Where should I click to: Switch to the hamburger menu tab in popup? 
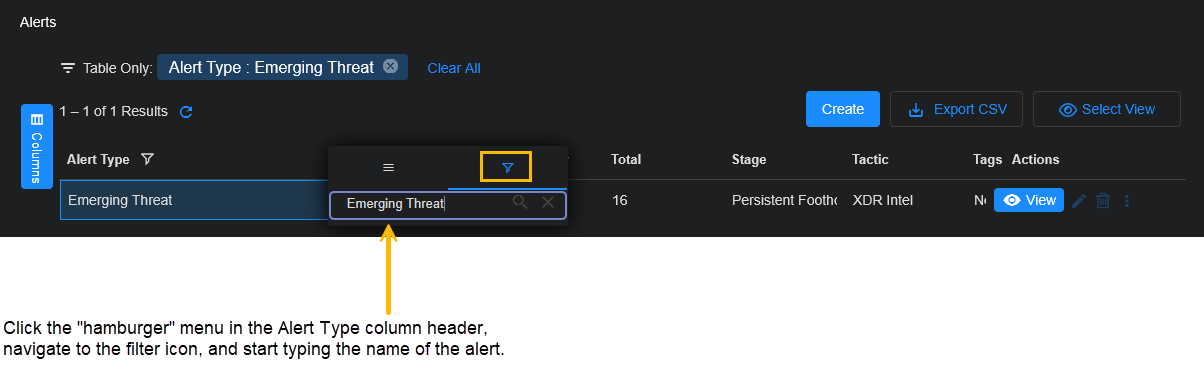388,168
